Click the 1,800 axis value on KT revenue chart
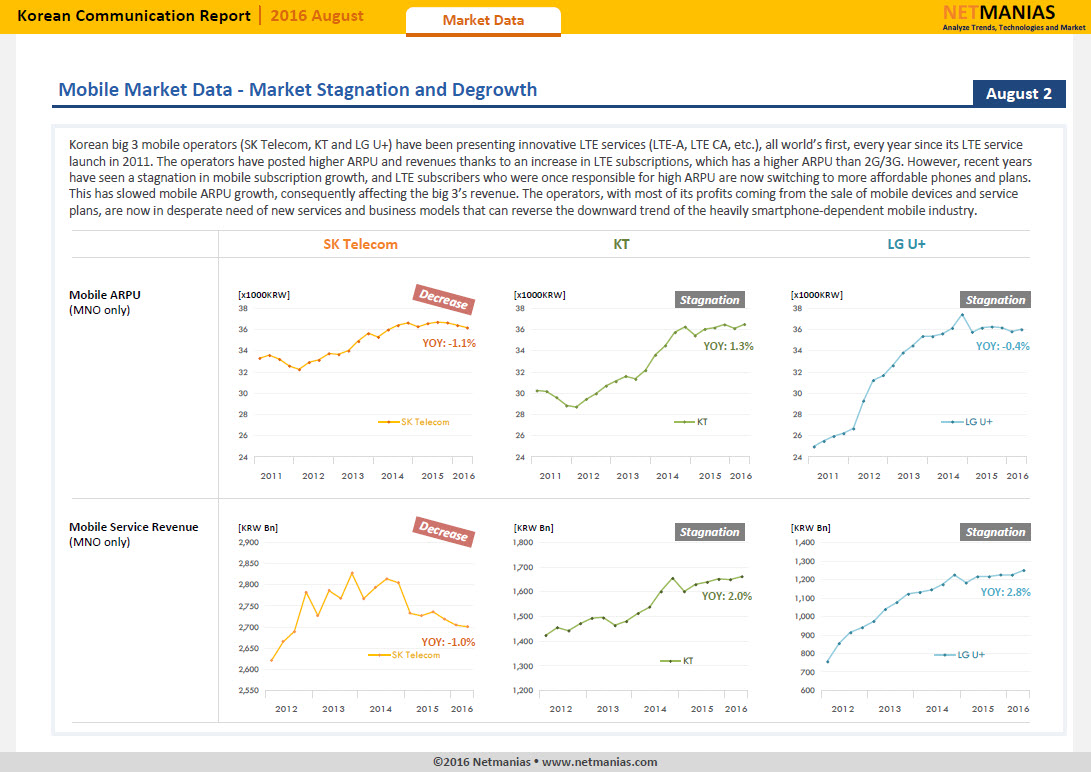The width and height of the screenshot is (1091, 772). point(523,542)
